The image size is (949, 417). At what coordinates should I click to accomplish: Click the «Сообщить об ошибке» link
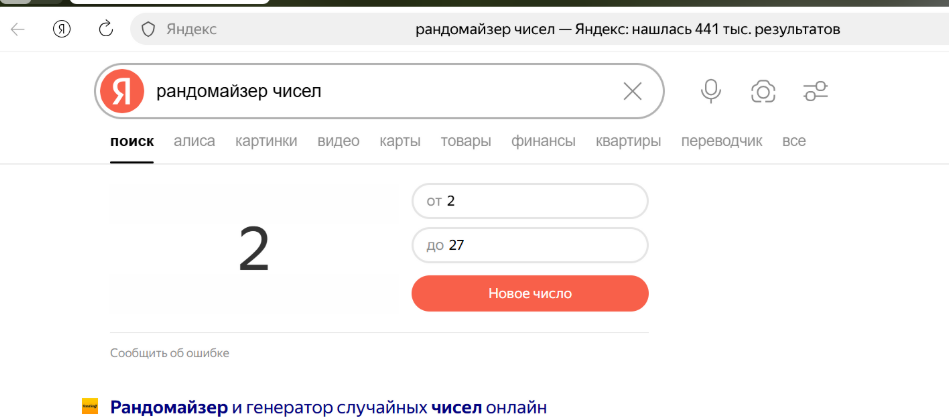pos(170,353)
